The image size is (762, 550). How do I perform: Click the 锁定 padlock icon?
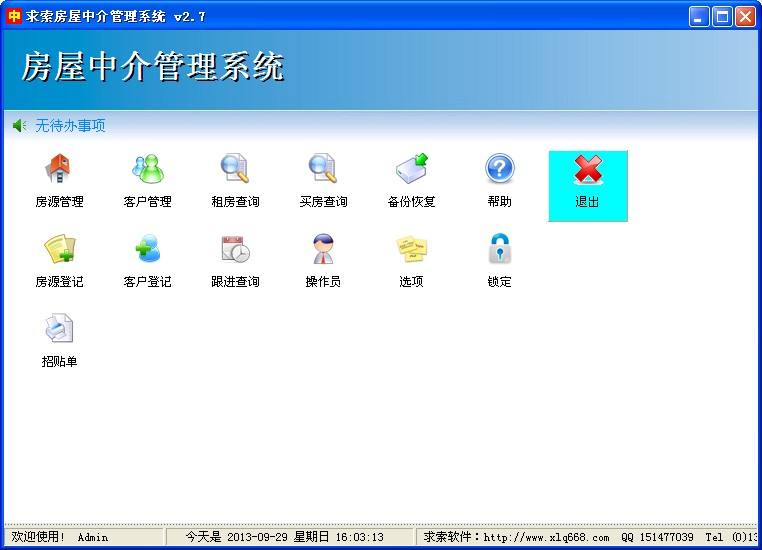(499, 248)
